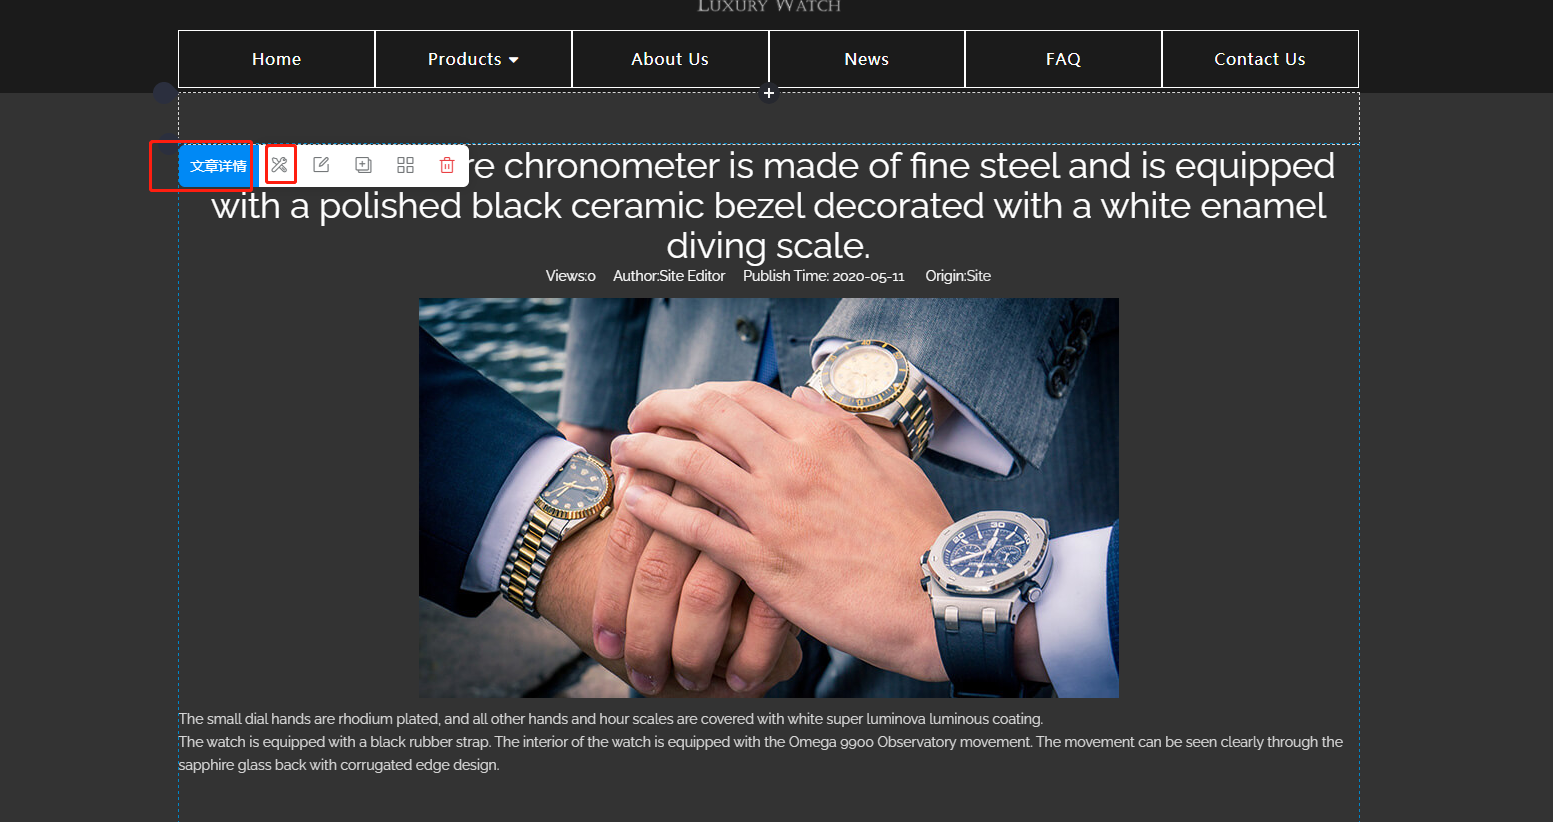Open the Home navigation item
Viewport: 1553px width, 822px height.
277,59
